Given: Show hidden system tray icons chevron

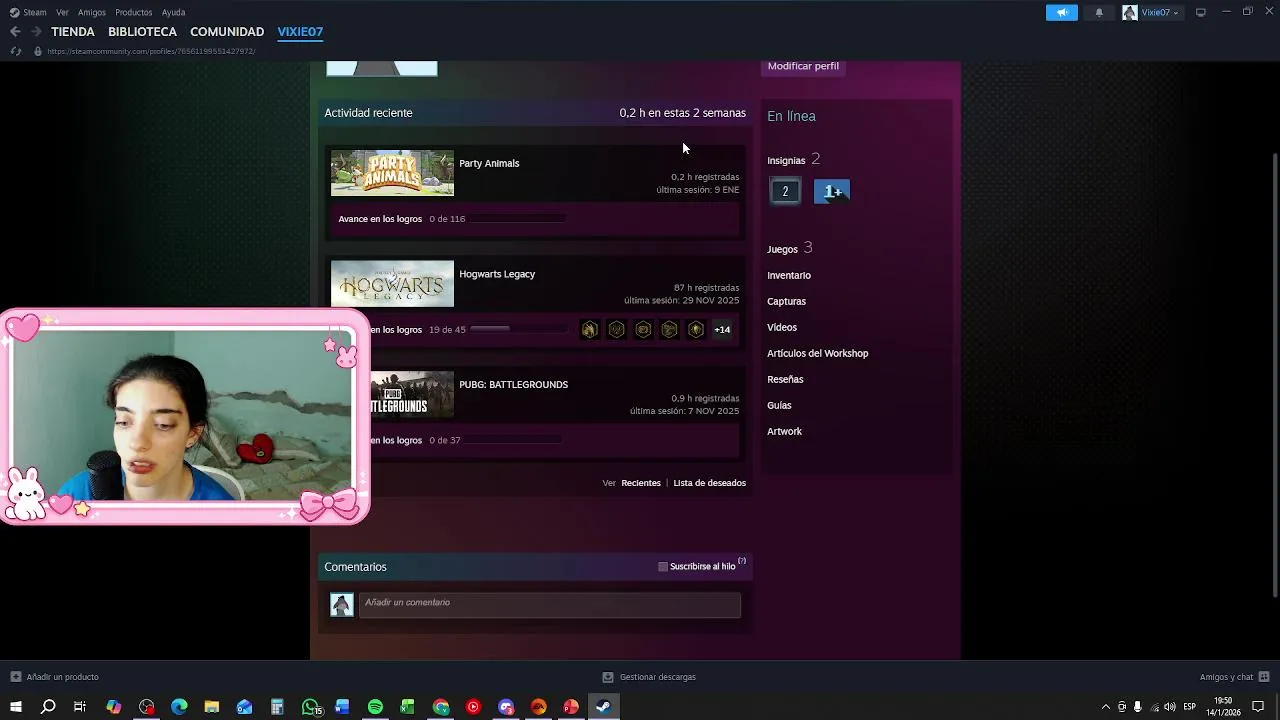Looking at the screenshot, I should pos(1105,707).
